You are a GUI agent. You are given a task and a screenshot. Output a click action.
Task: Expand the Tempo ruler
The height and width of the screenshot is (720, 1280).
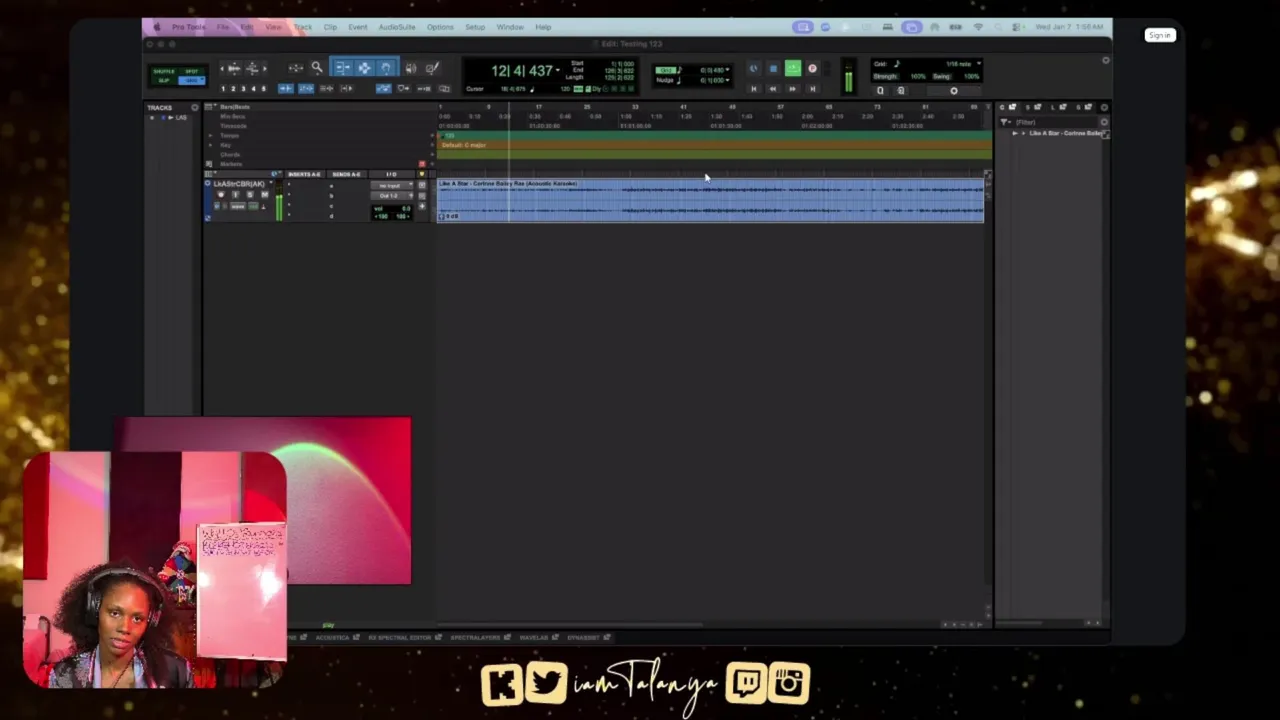[210, 135]
